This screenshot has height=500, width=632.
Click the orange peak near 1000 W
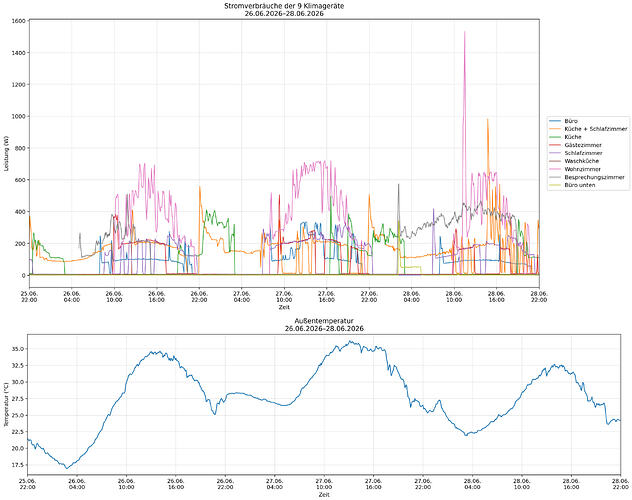coord(487,120)
